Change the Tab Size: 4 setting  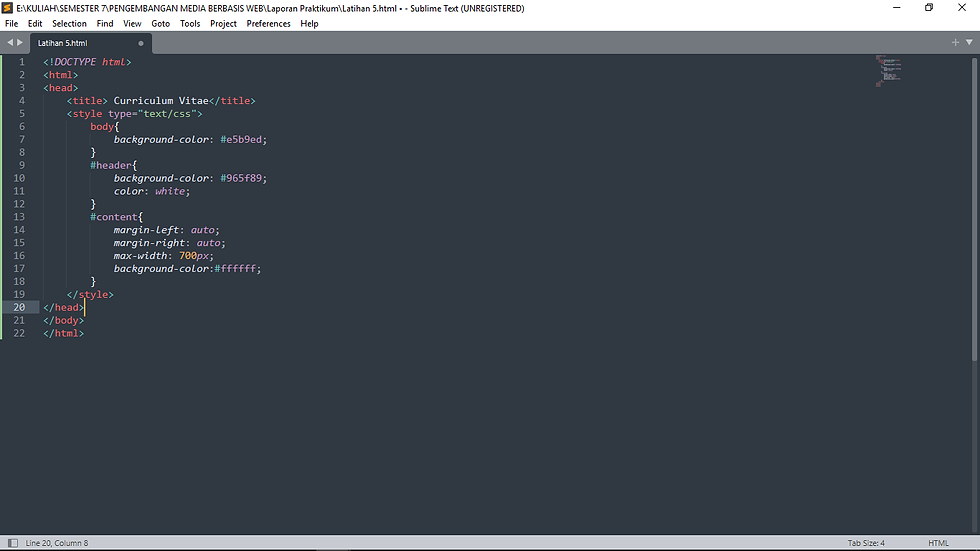point(866,543)
